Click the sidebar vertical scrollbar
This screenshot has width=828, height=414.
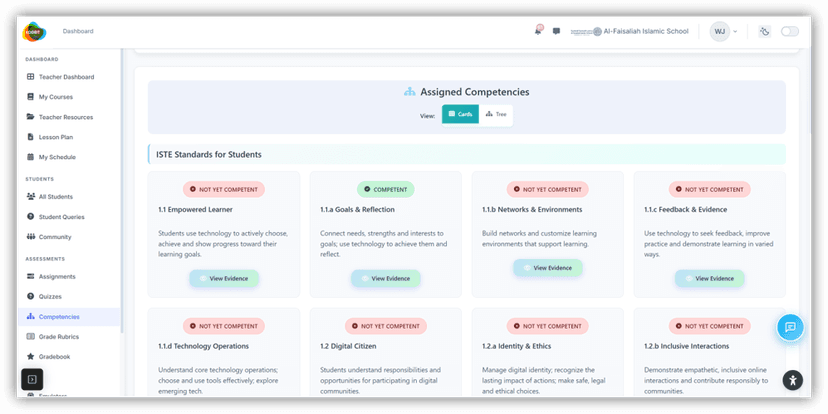[122, 200]
